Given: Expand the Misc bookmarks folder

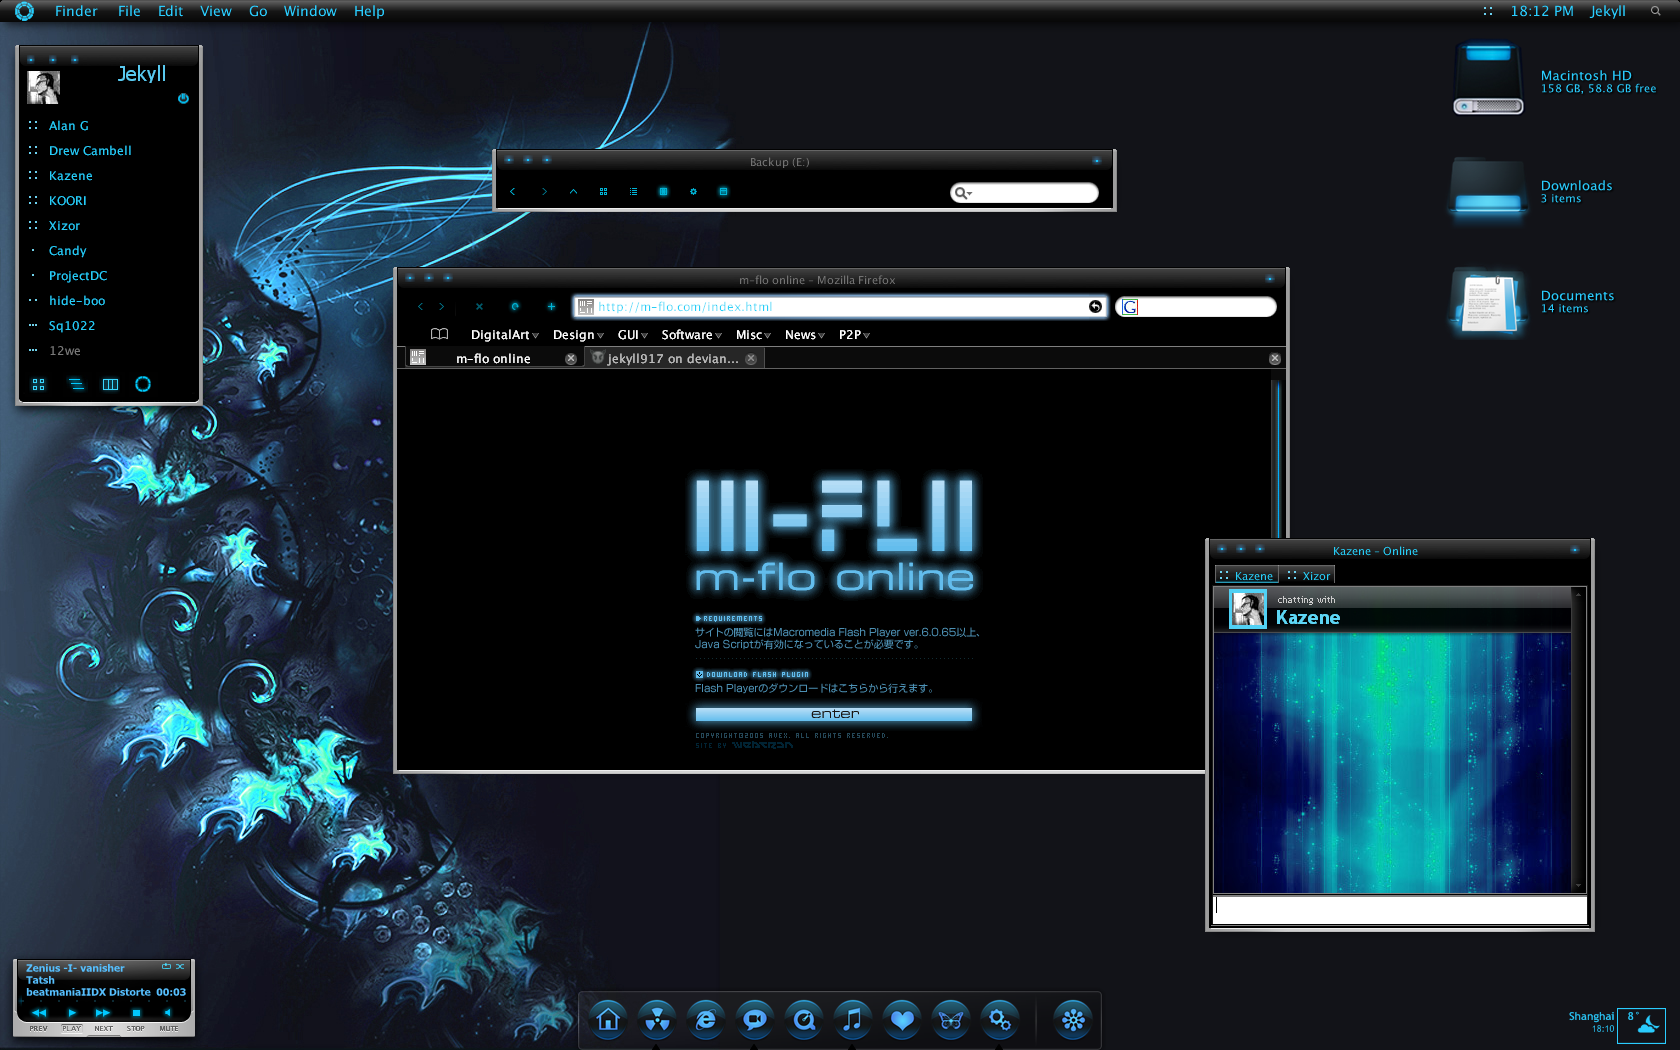Looking at the screenshot, I should coord(753,335).
